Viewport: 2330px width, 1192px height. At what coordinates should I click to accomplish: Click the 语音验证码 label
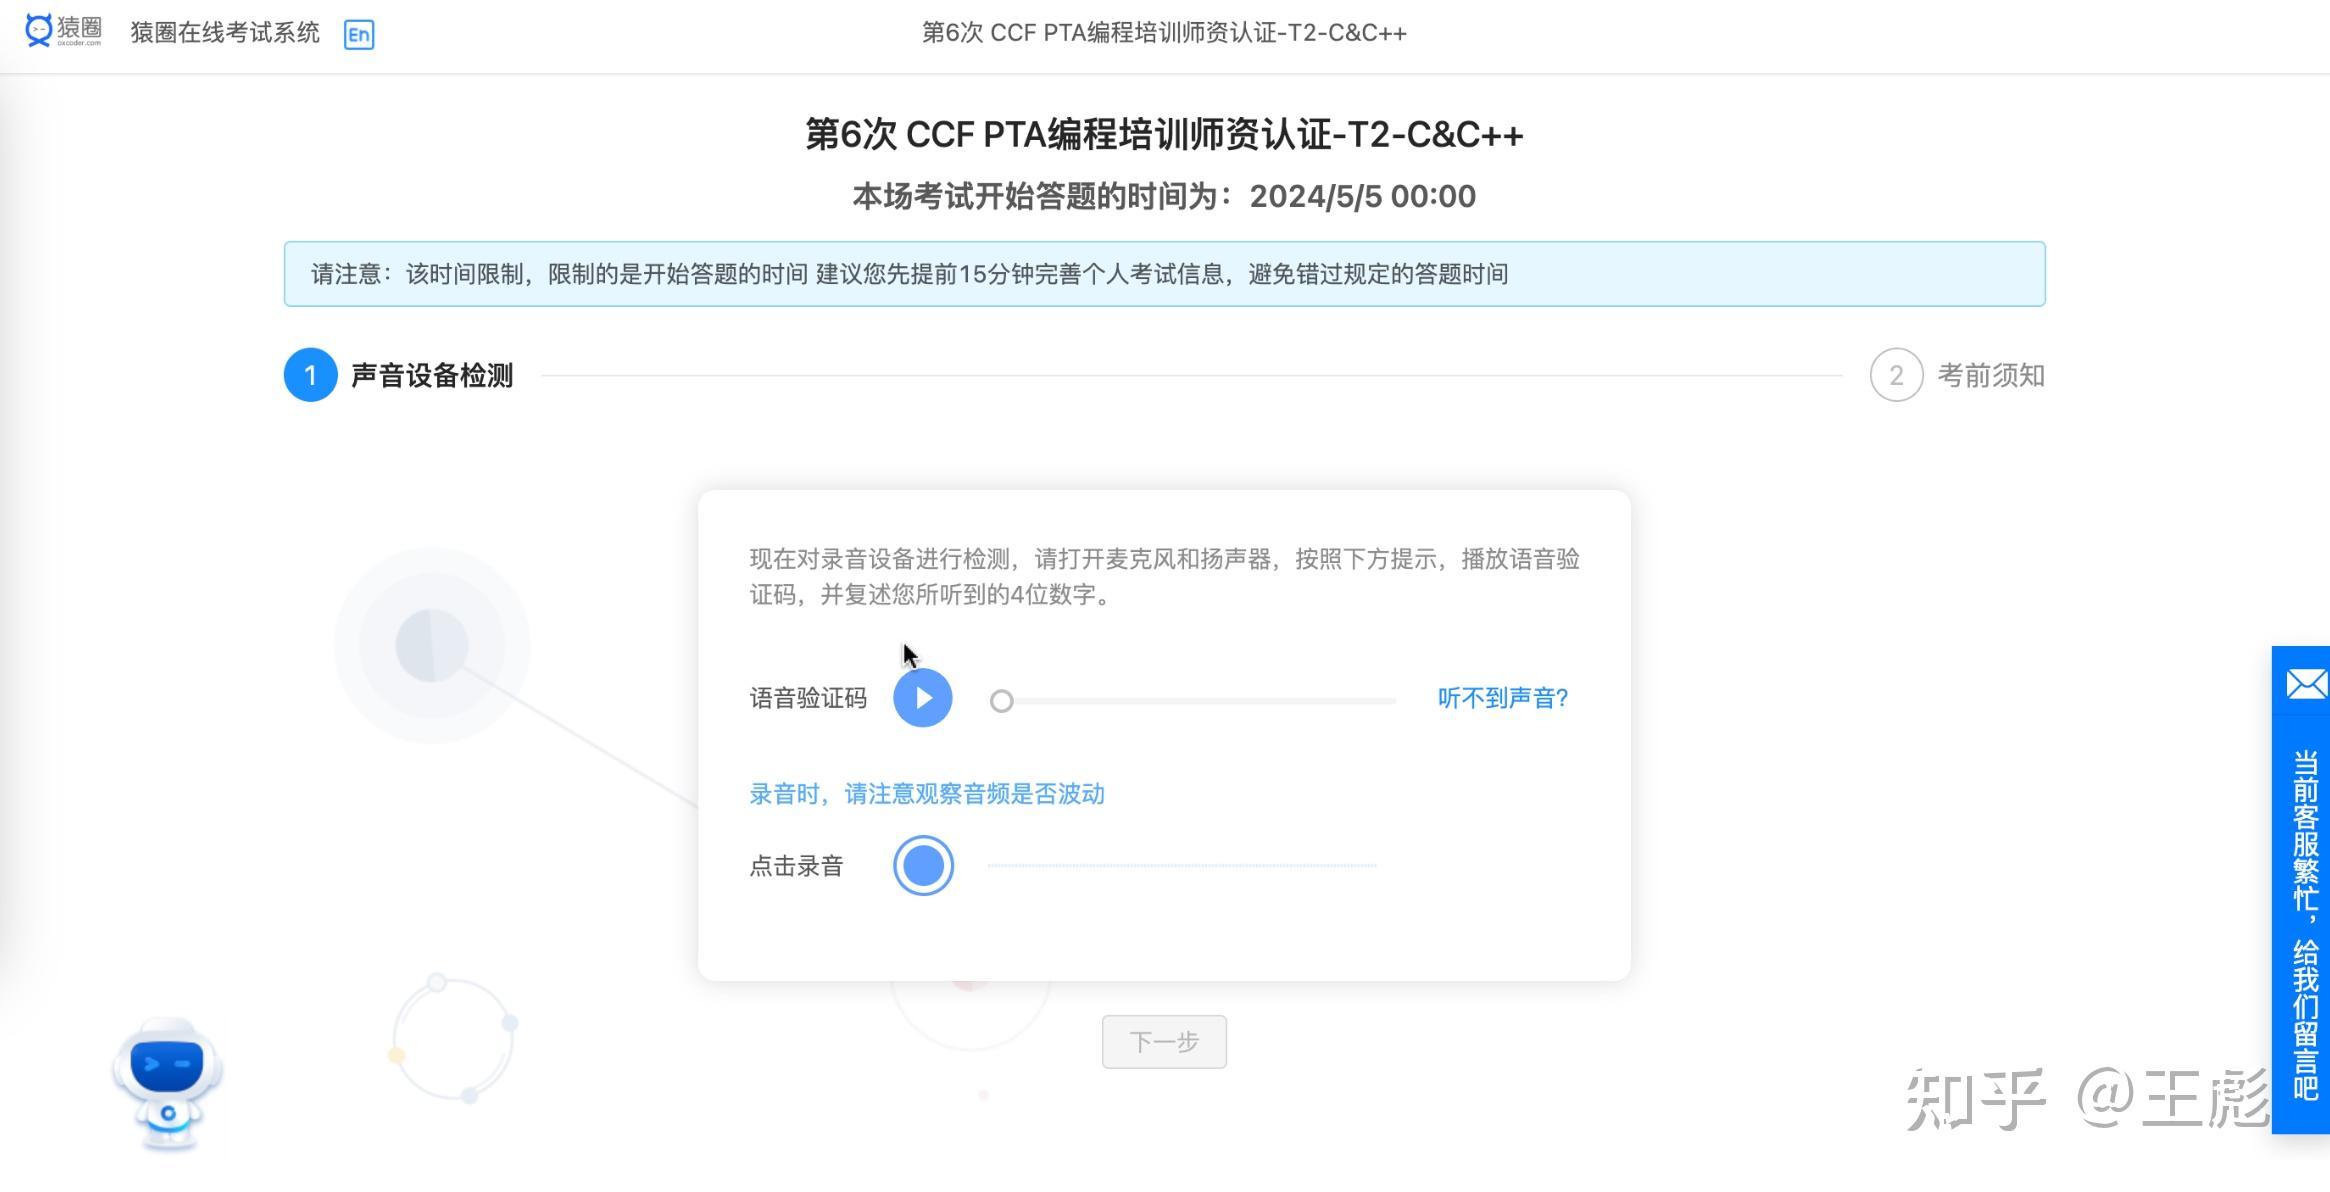[x=808, y=699]
